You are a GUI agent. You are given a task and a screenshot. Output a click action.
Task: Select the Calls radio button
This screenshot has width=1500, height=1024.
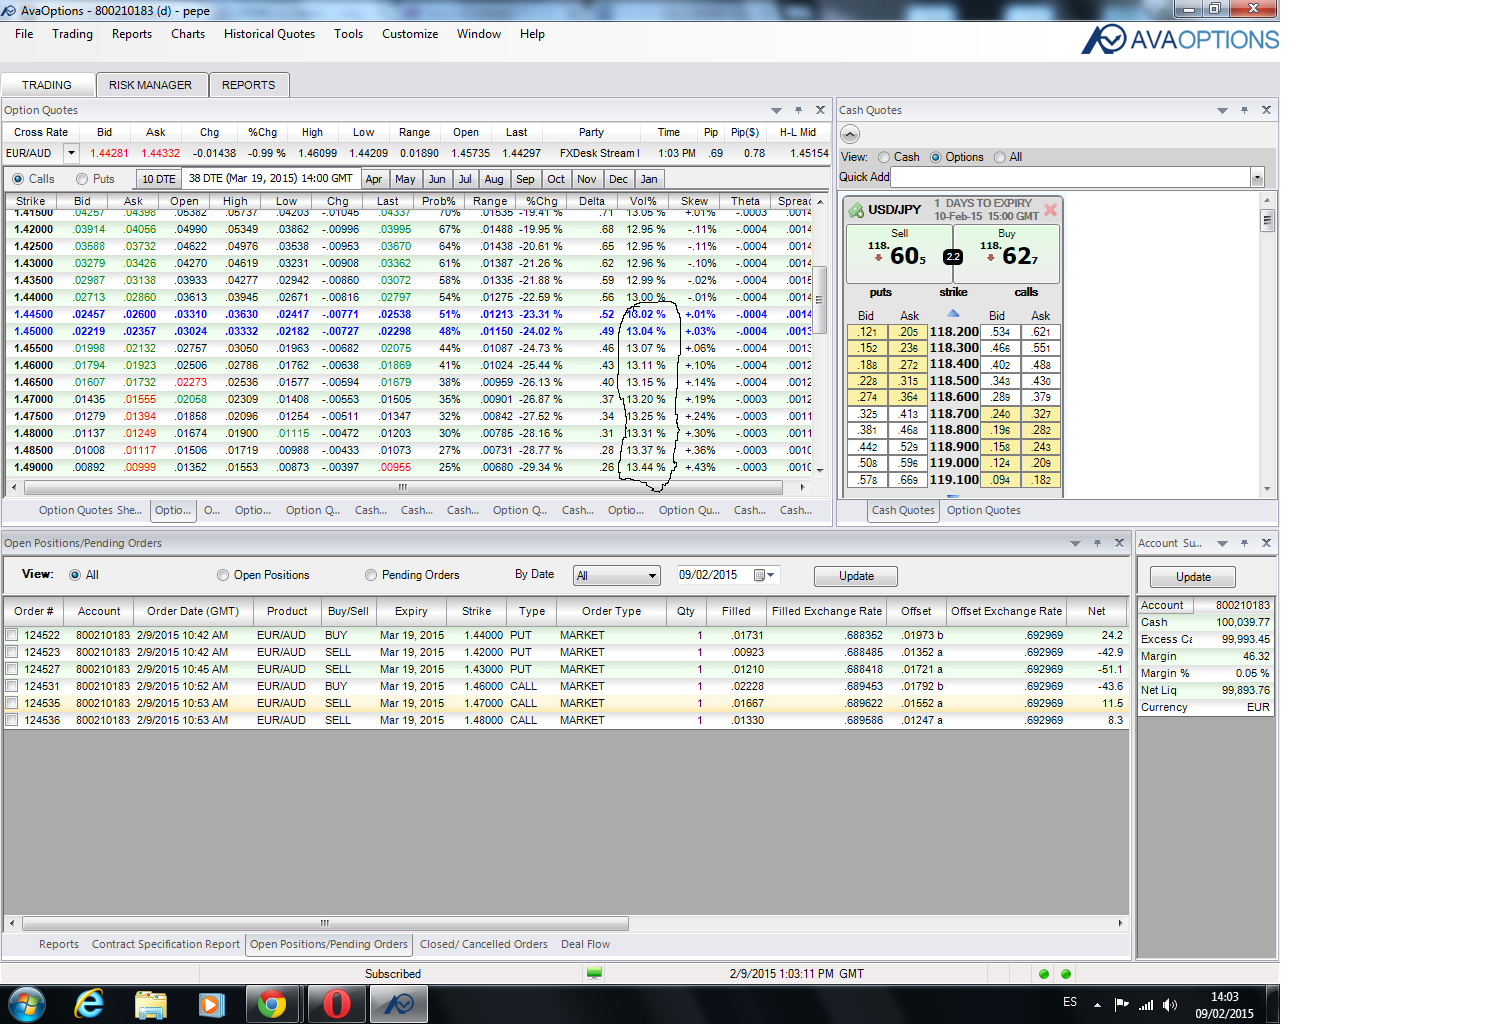18,179
